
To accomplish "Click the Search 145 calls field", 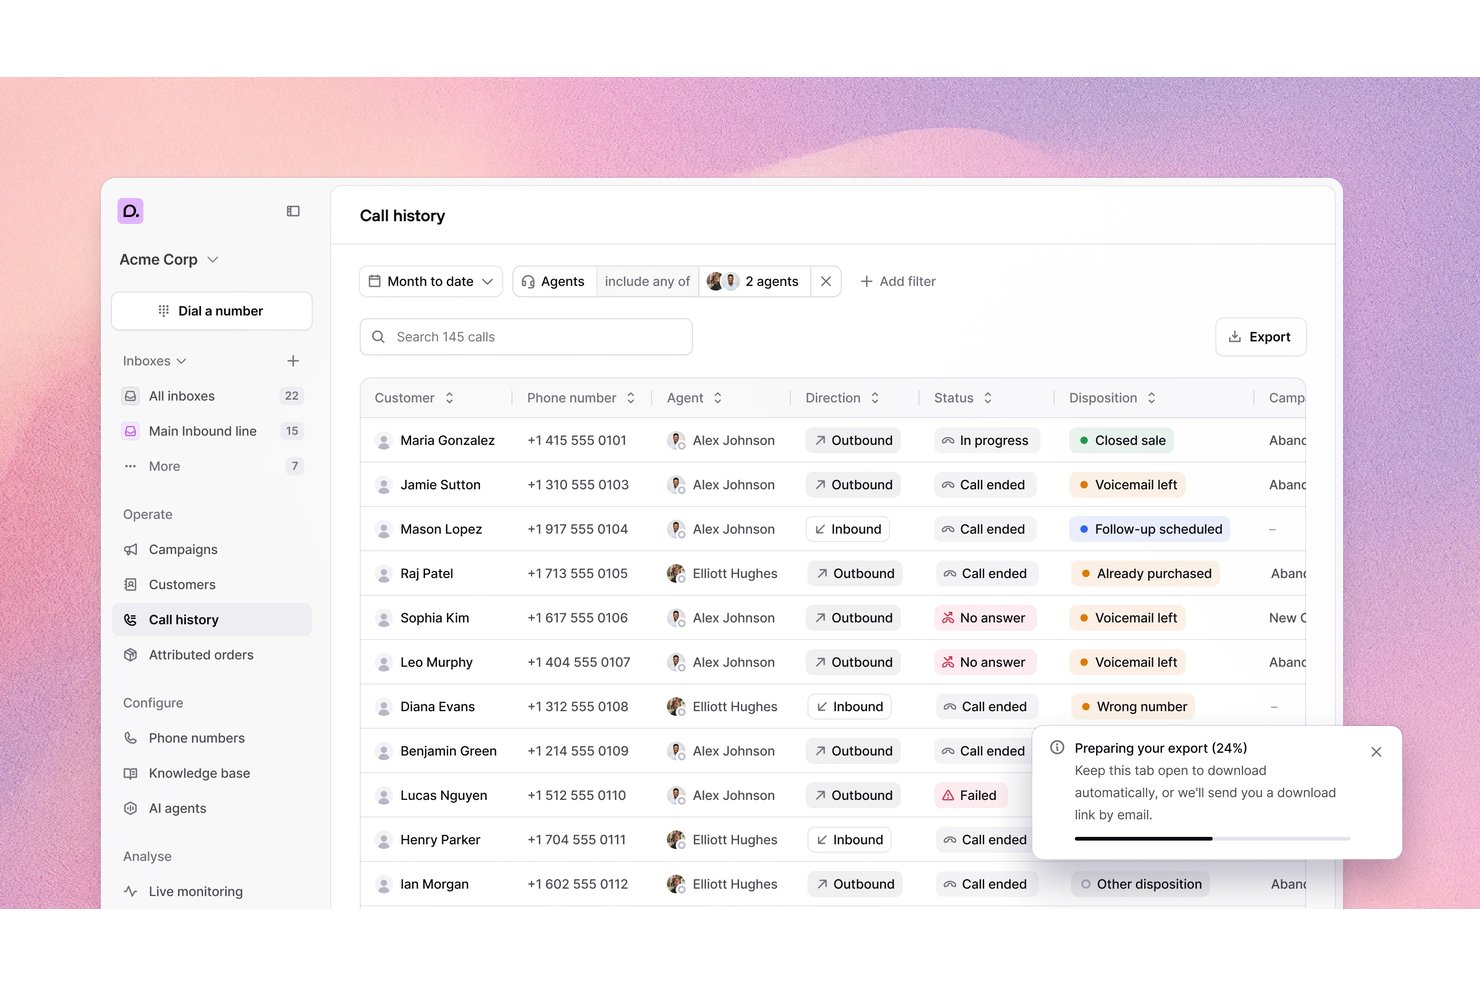I will [x=526, y=337].
